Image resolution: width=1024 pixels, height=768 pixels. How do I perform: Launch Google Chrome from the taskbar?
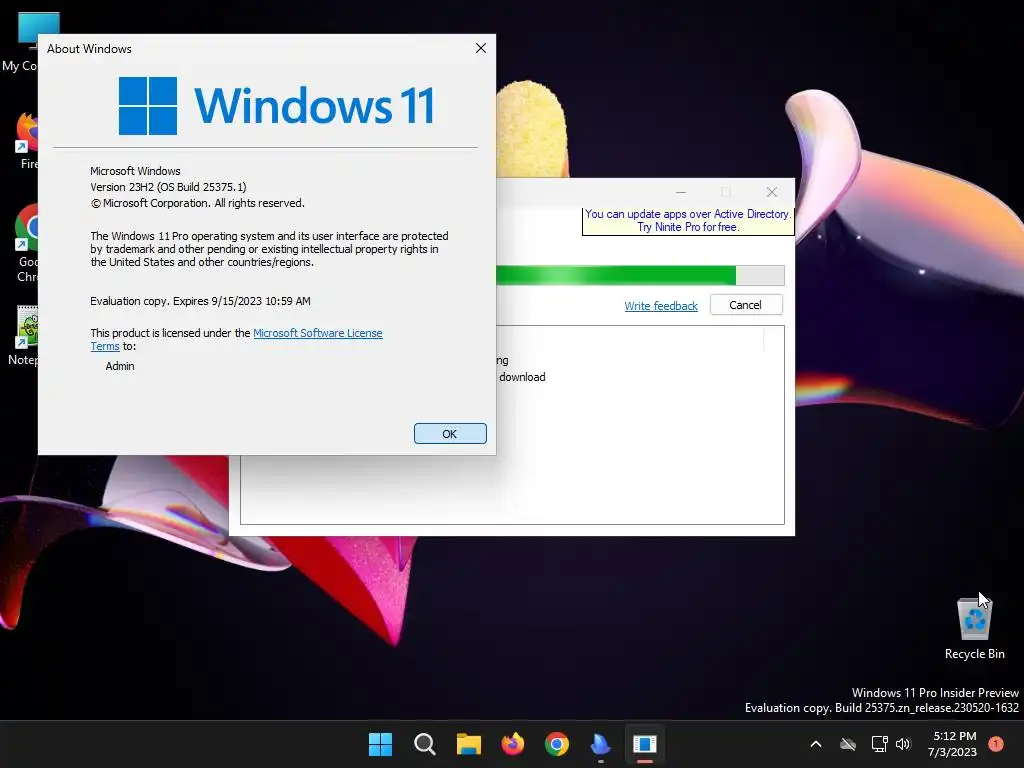(x=556, y=744)
